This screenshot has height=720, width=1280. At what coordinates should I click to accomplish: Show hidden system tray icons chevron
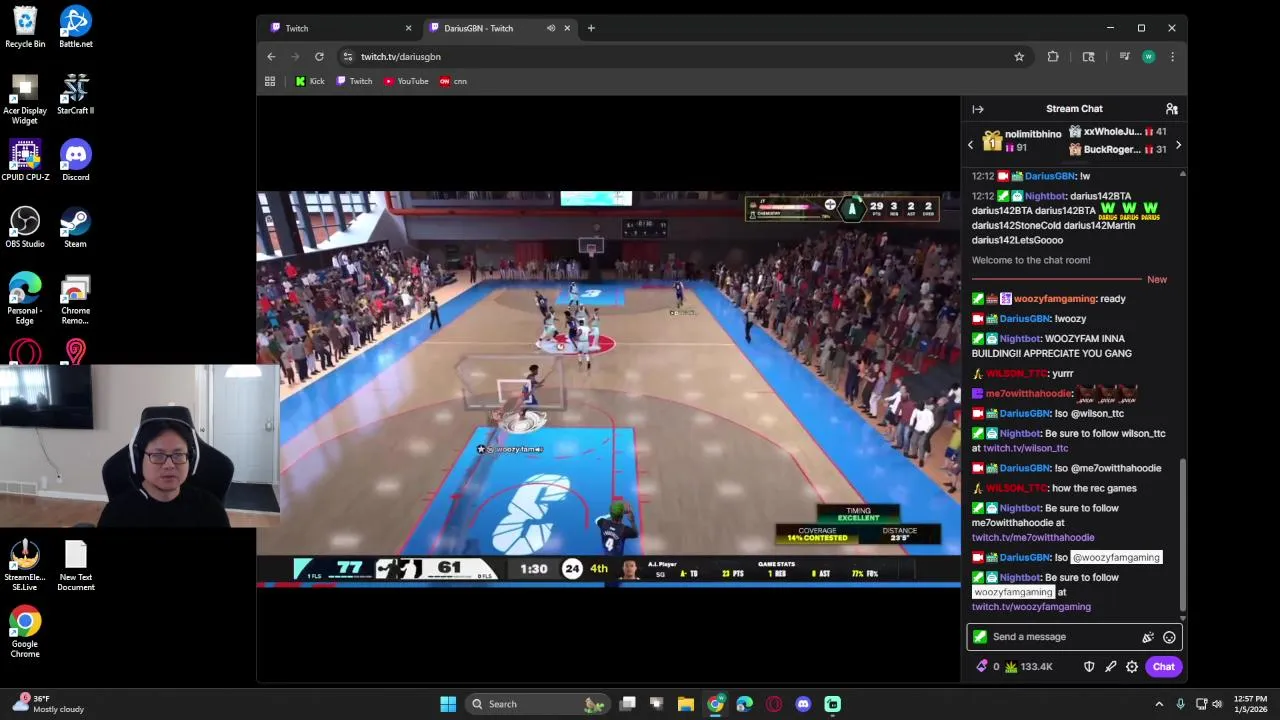click(1161, 704)
